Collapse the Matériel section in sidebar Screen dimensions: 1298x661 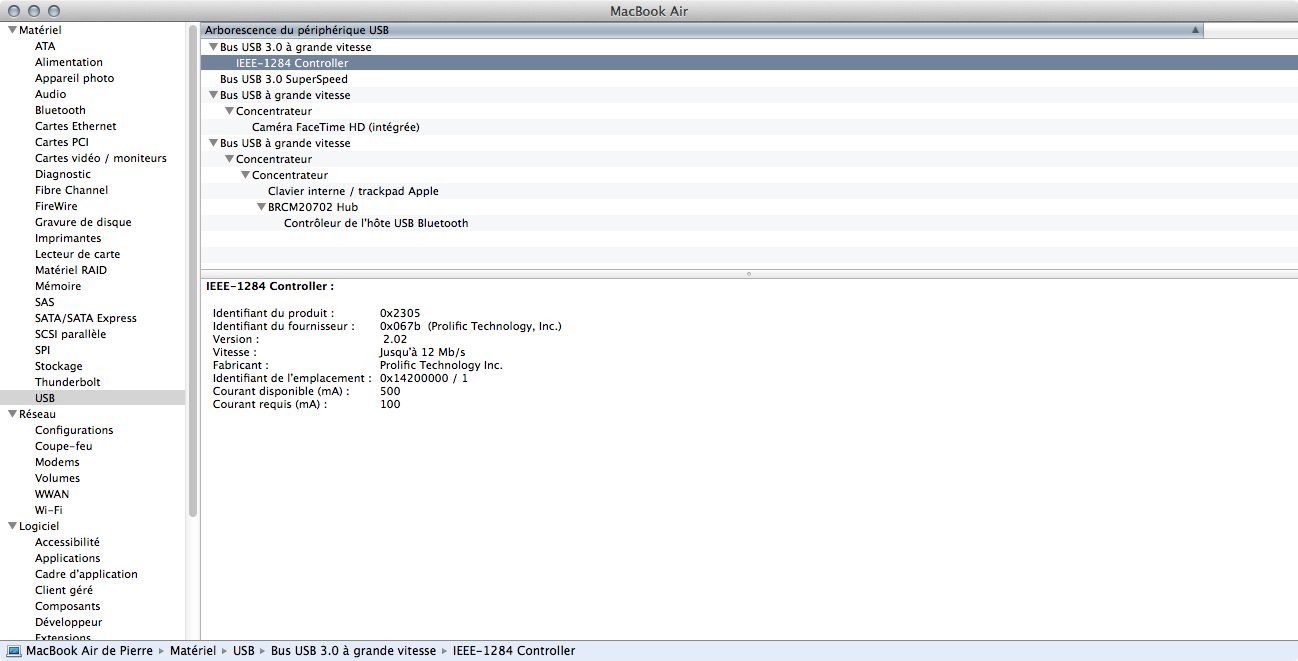pyautogui.click(x=12, y=30)
